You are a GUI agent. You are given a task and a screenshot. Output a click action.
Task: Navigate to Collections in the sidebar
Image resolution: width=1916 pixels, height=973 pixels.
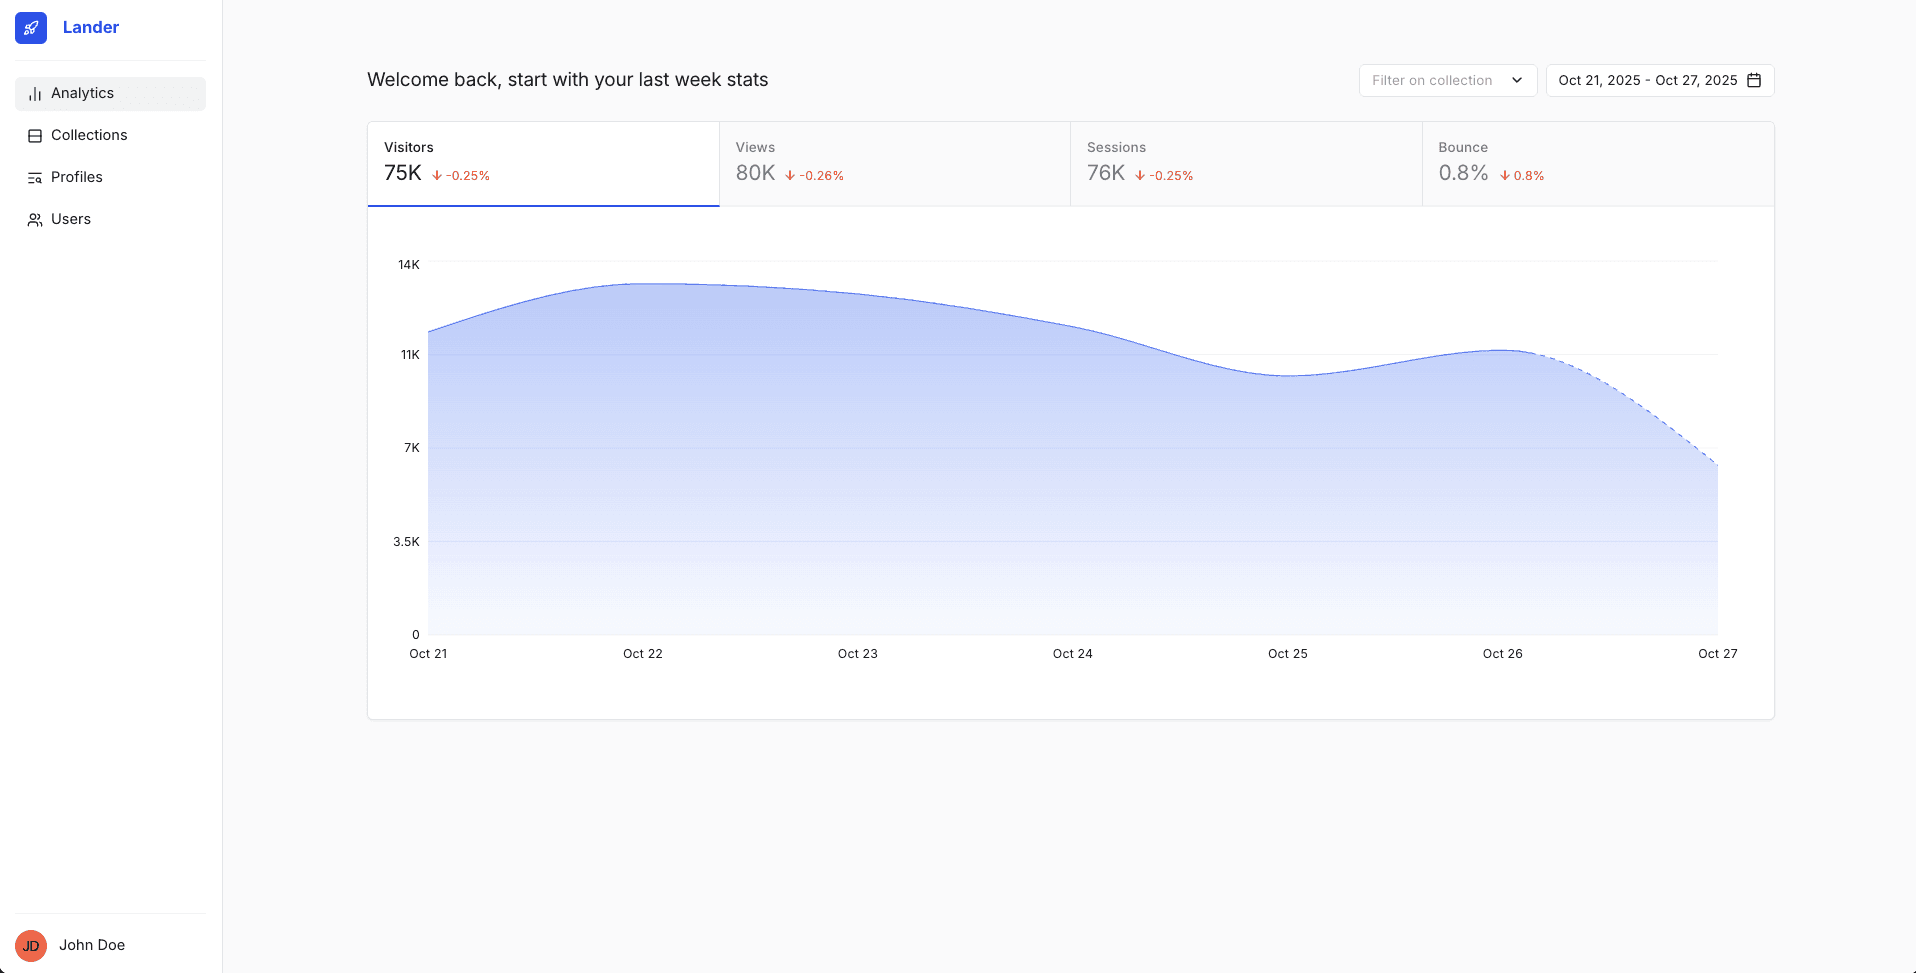(88, 135)
